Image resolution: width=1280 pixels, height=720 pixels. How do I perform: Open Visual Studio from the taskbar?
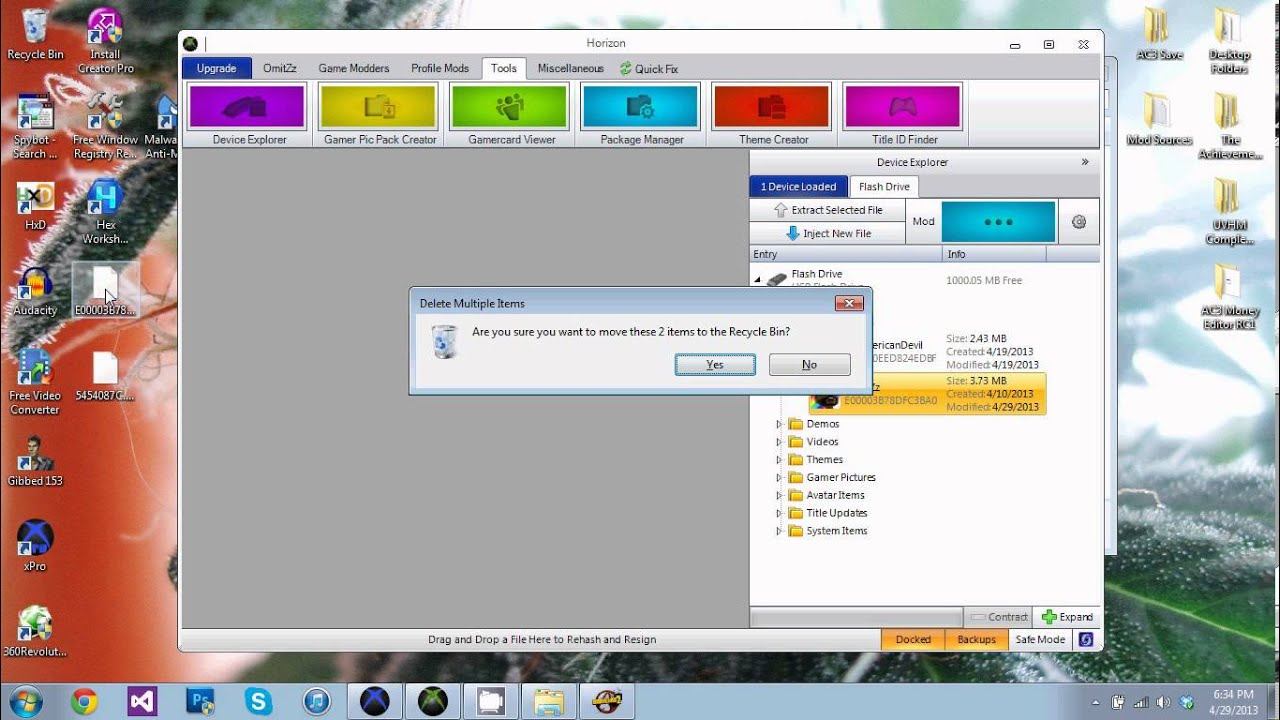tap(142, 702)
